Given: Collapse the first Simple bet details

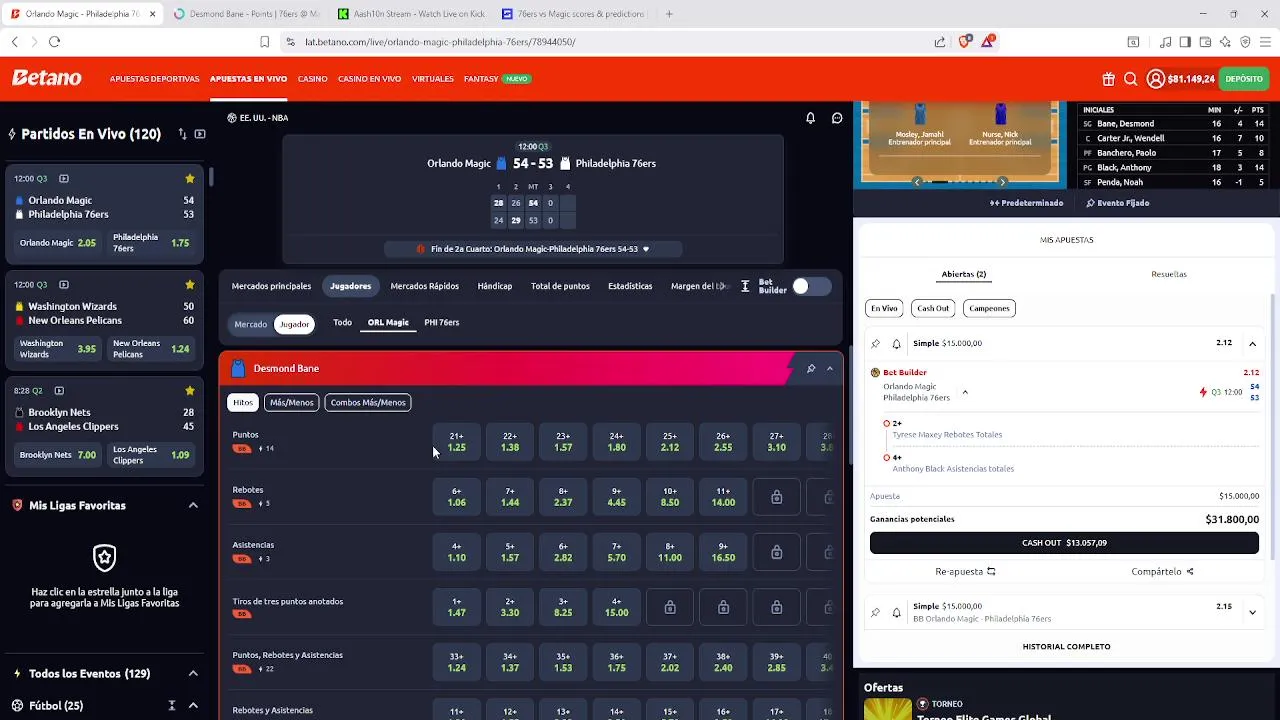Looking at the screenshot, I should click(x=1252, y=343).
